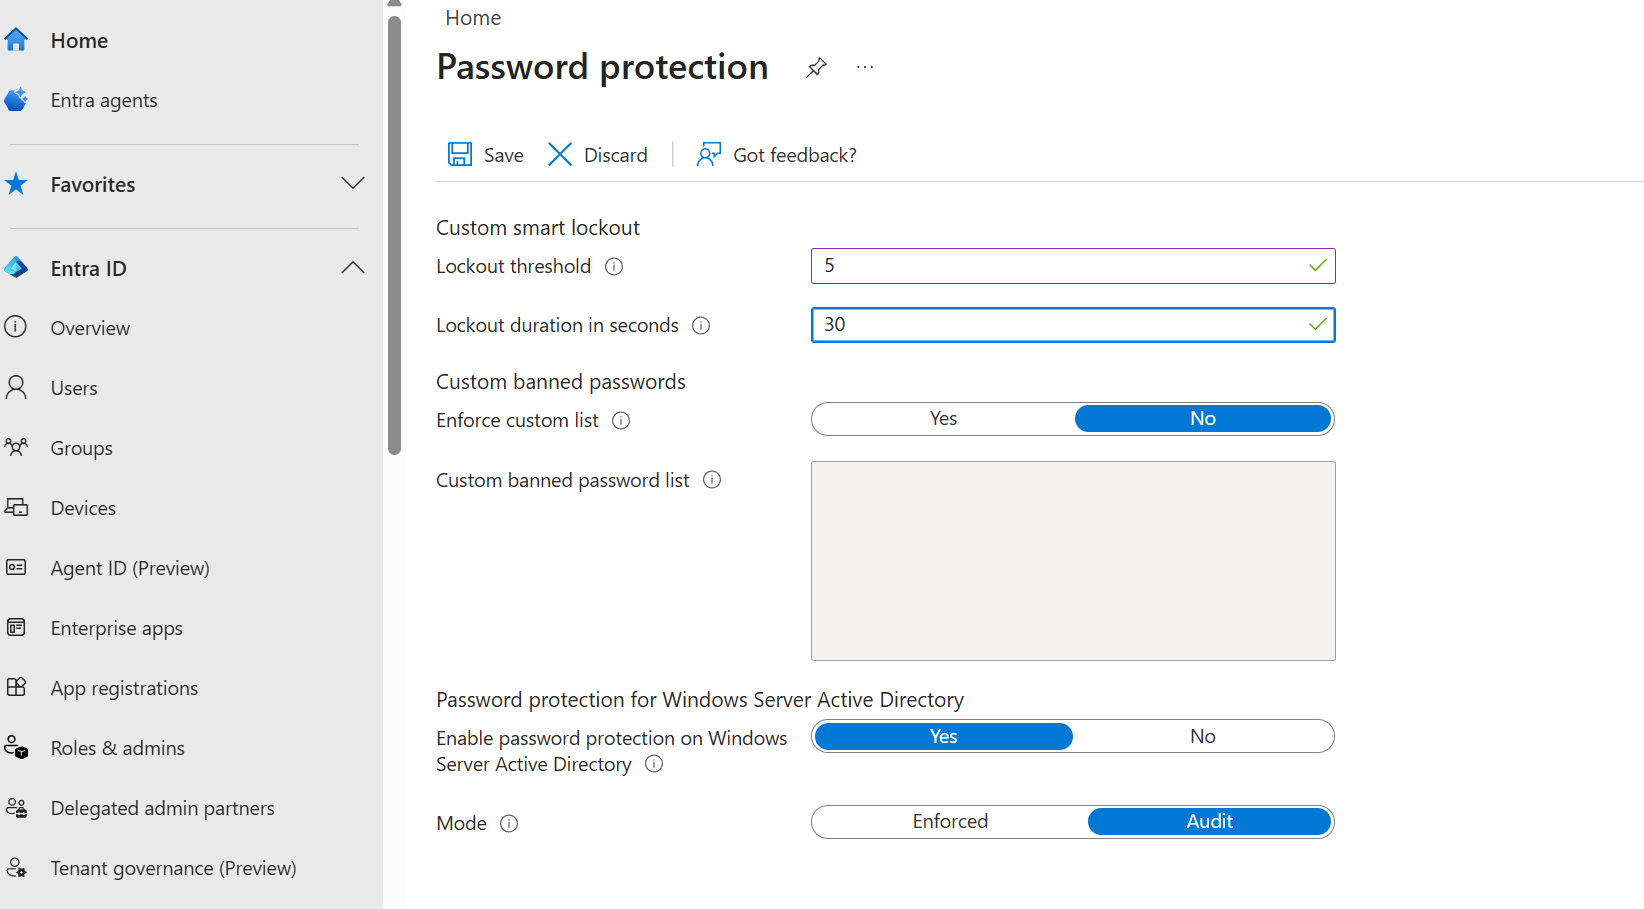The height and width of the screenshot is (909, 1644).
Task: Click the Mode info icon
Action: pyautogui.click(x=509, y=824)
